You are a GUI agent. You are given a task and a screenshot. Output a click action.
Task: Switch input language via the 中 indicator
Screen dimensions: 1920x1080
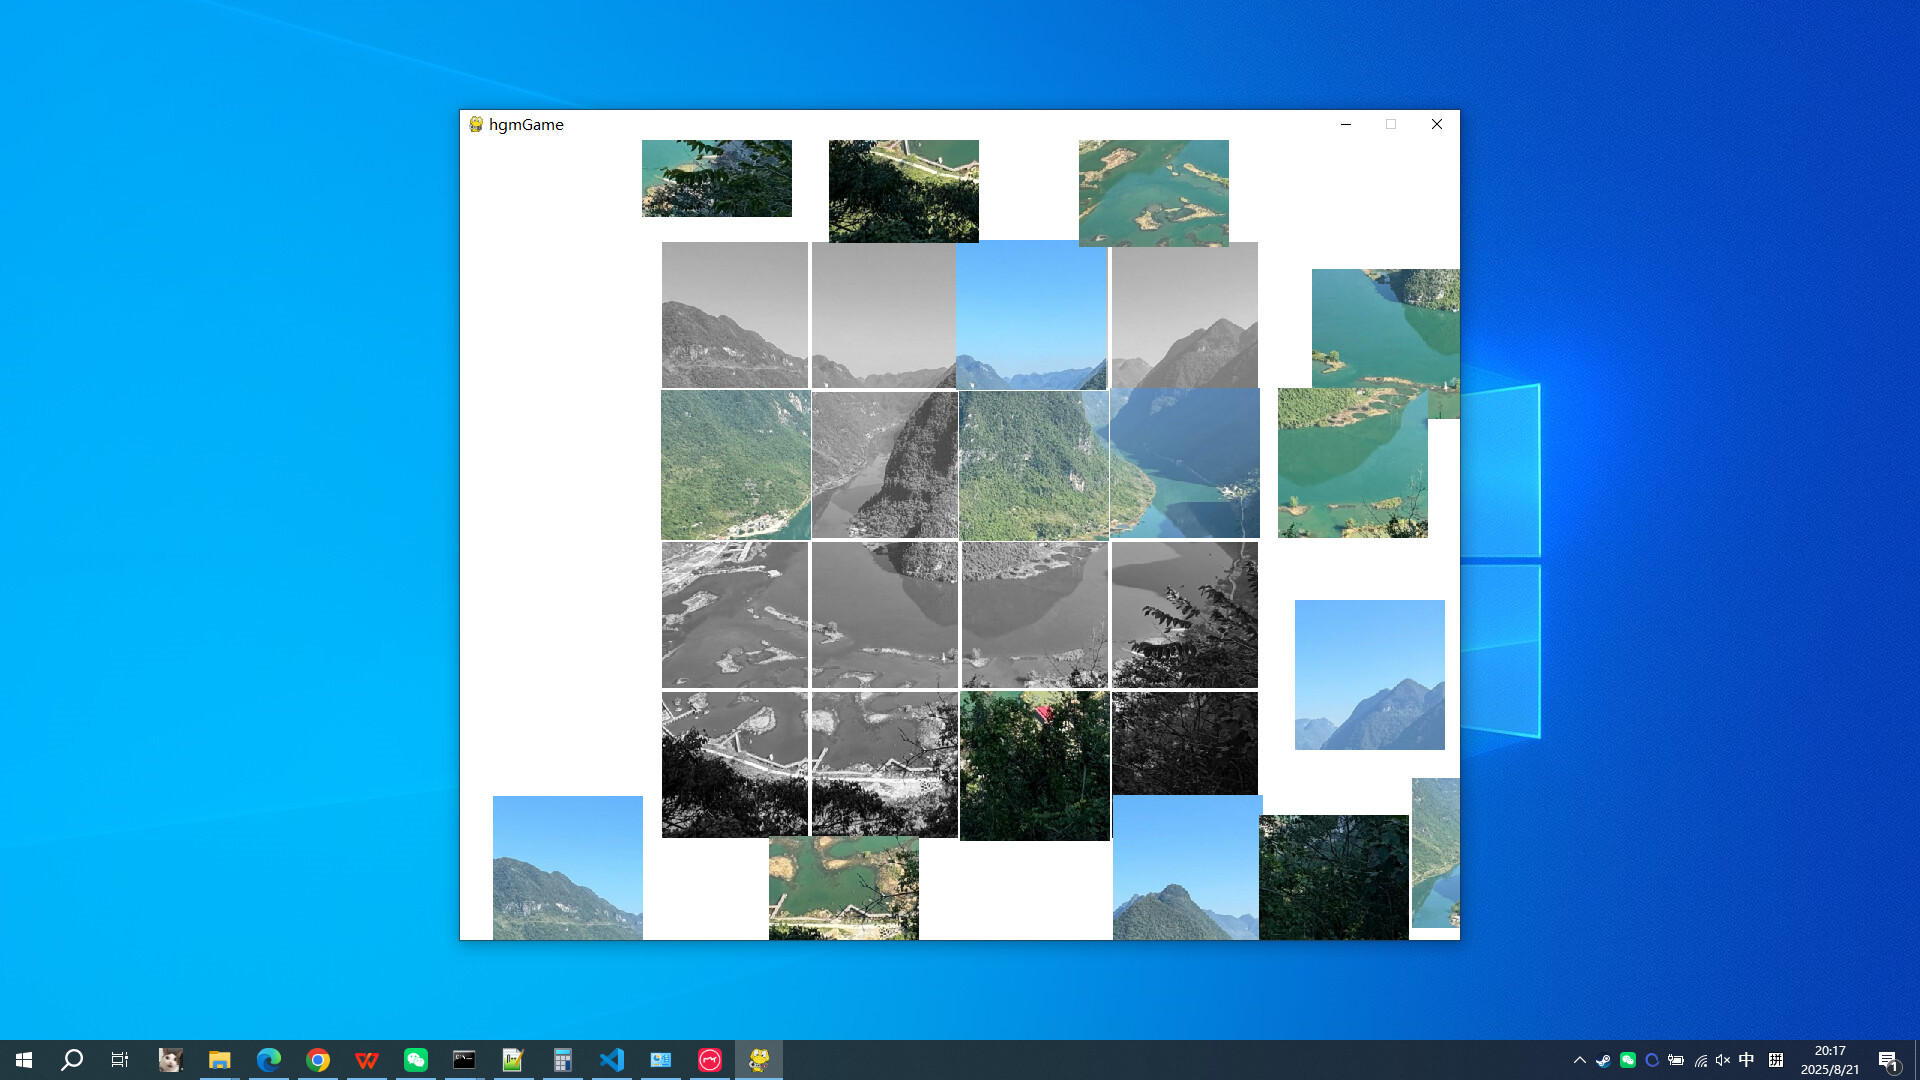click(1746, 1059)
